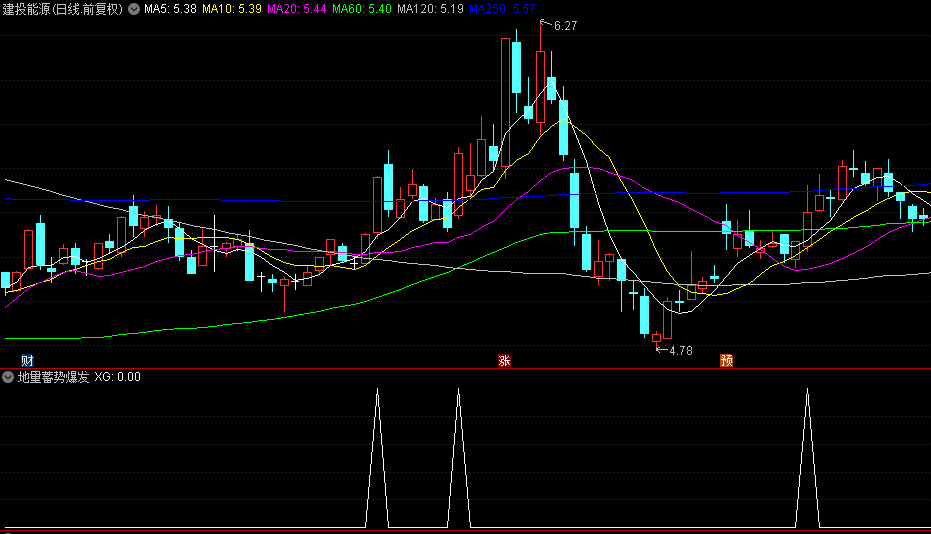Click the 4.78 low price marker
Image resolution: width=931 pixels, height=534 pixels.
[680, 350]
